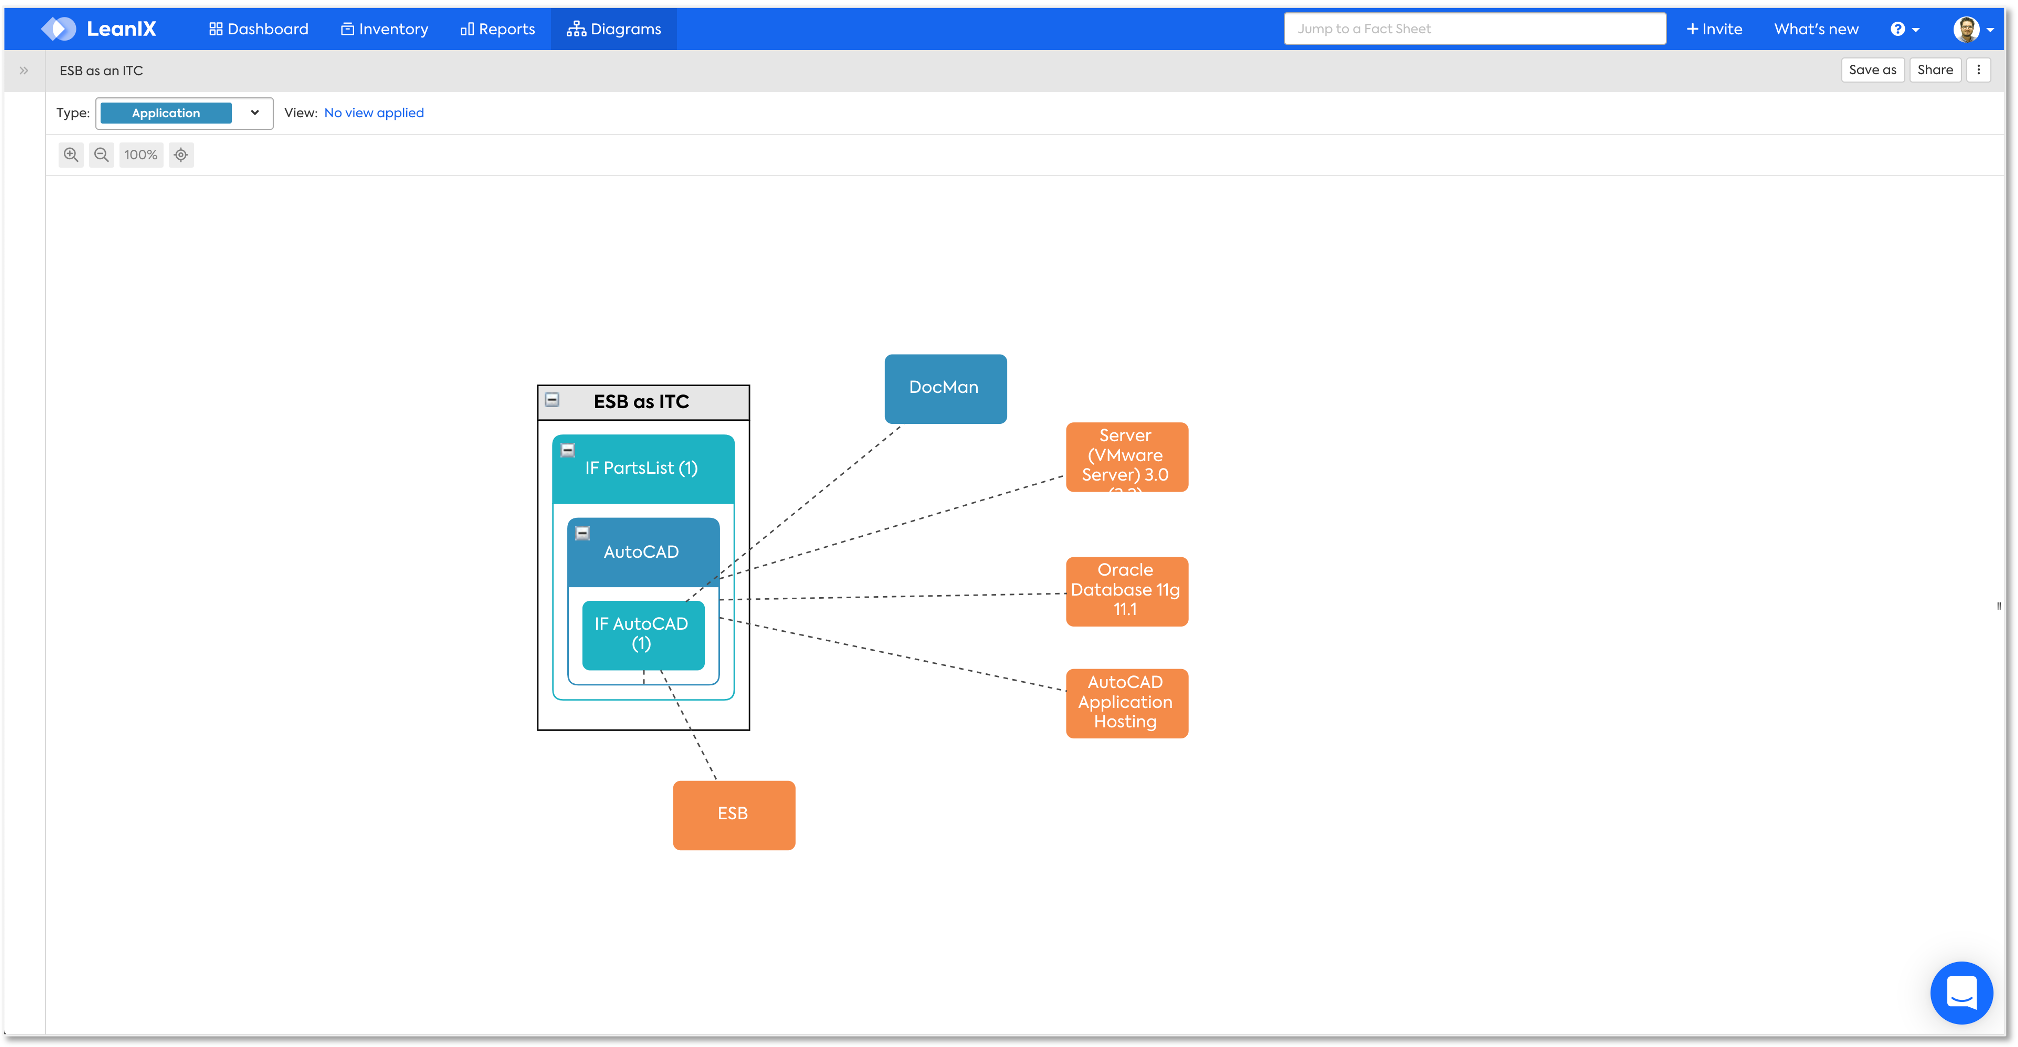The image size is (2018, 1047).
Task: Collapse the IF PartsList (1) node
Action: [x=568, y=450]
